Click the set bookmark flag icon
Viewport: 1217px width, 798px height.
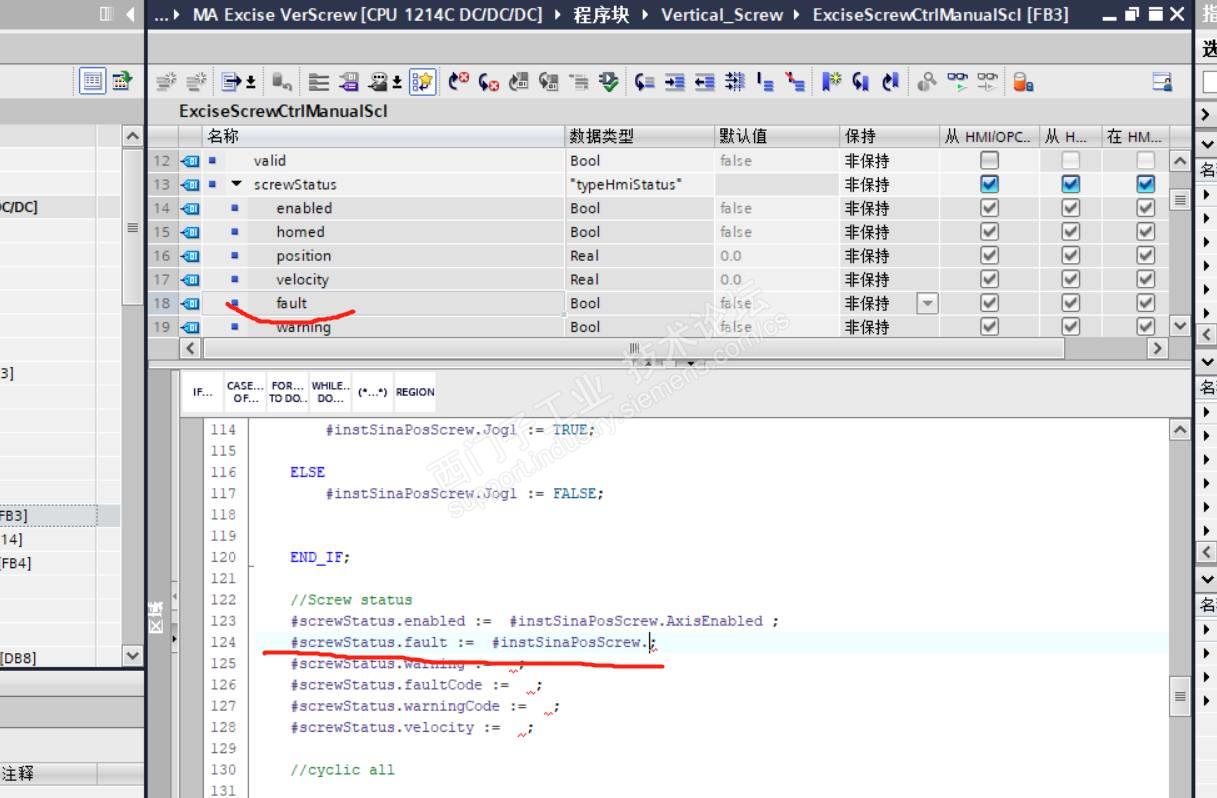[x=831, y=82]
